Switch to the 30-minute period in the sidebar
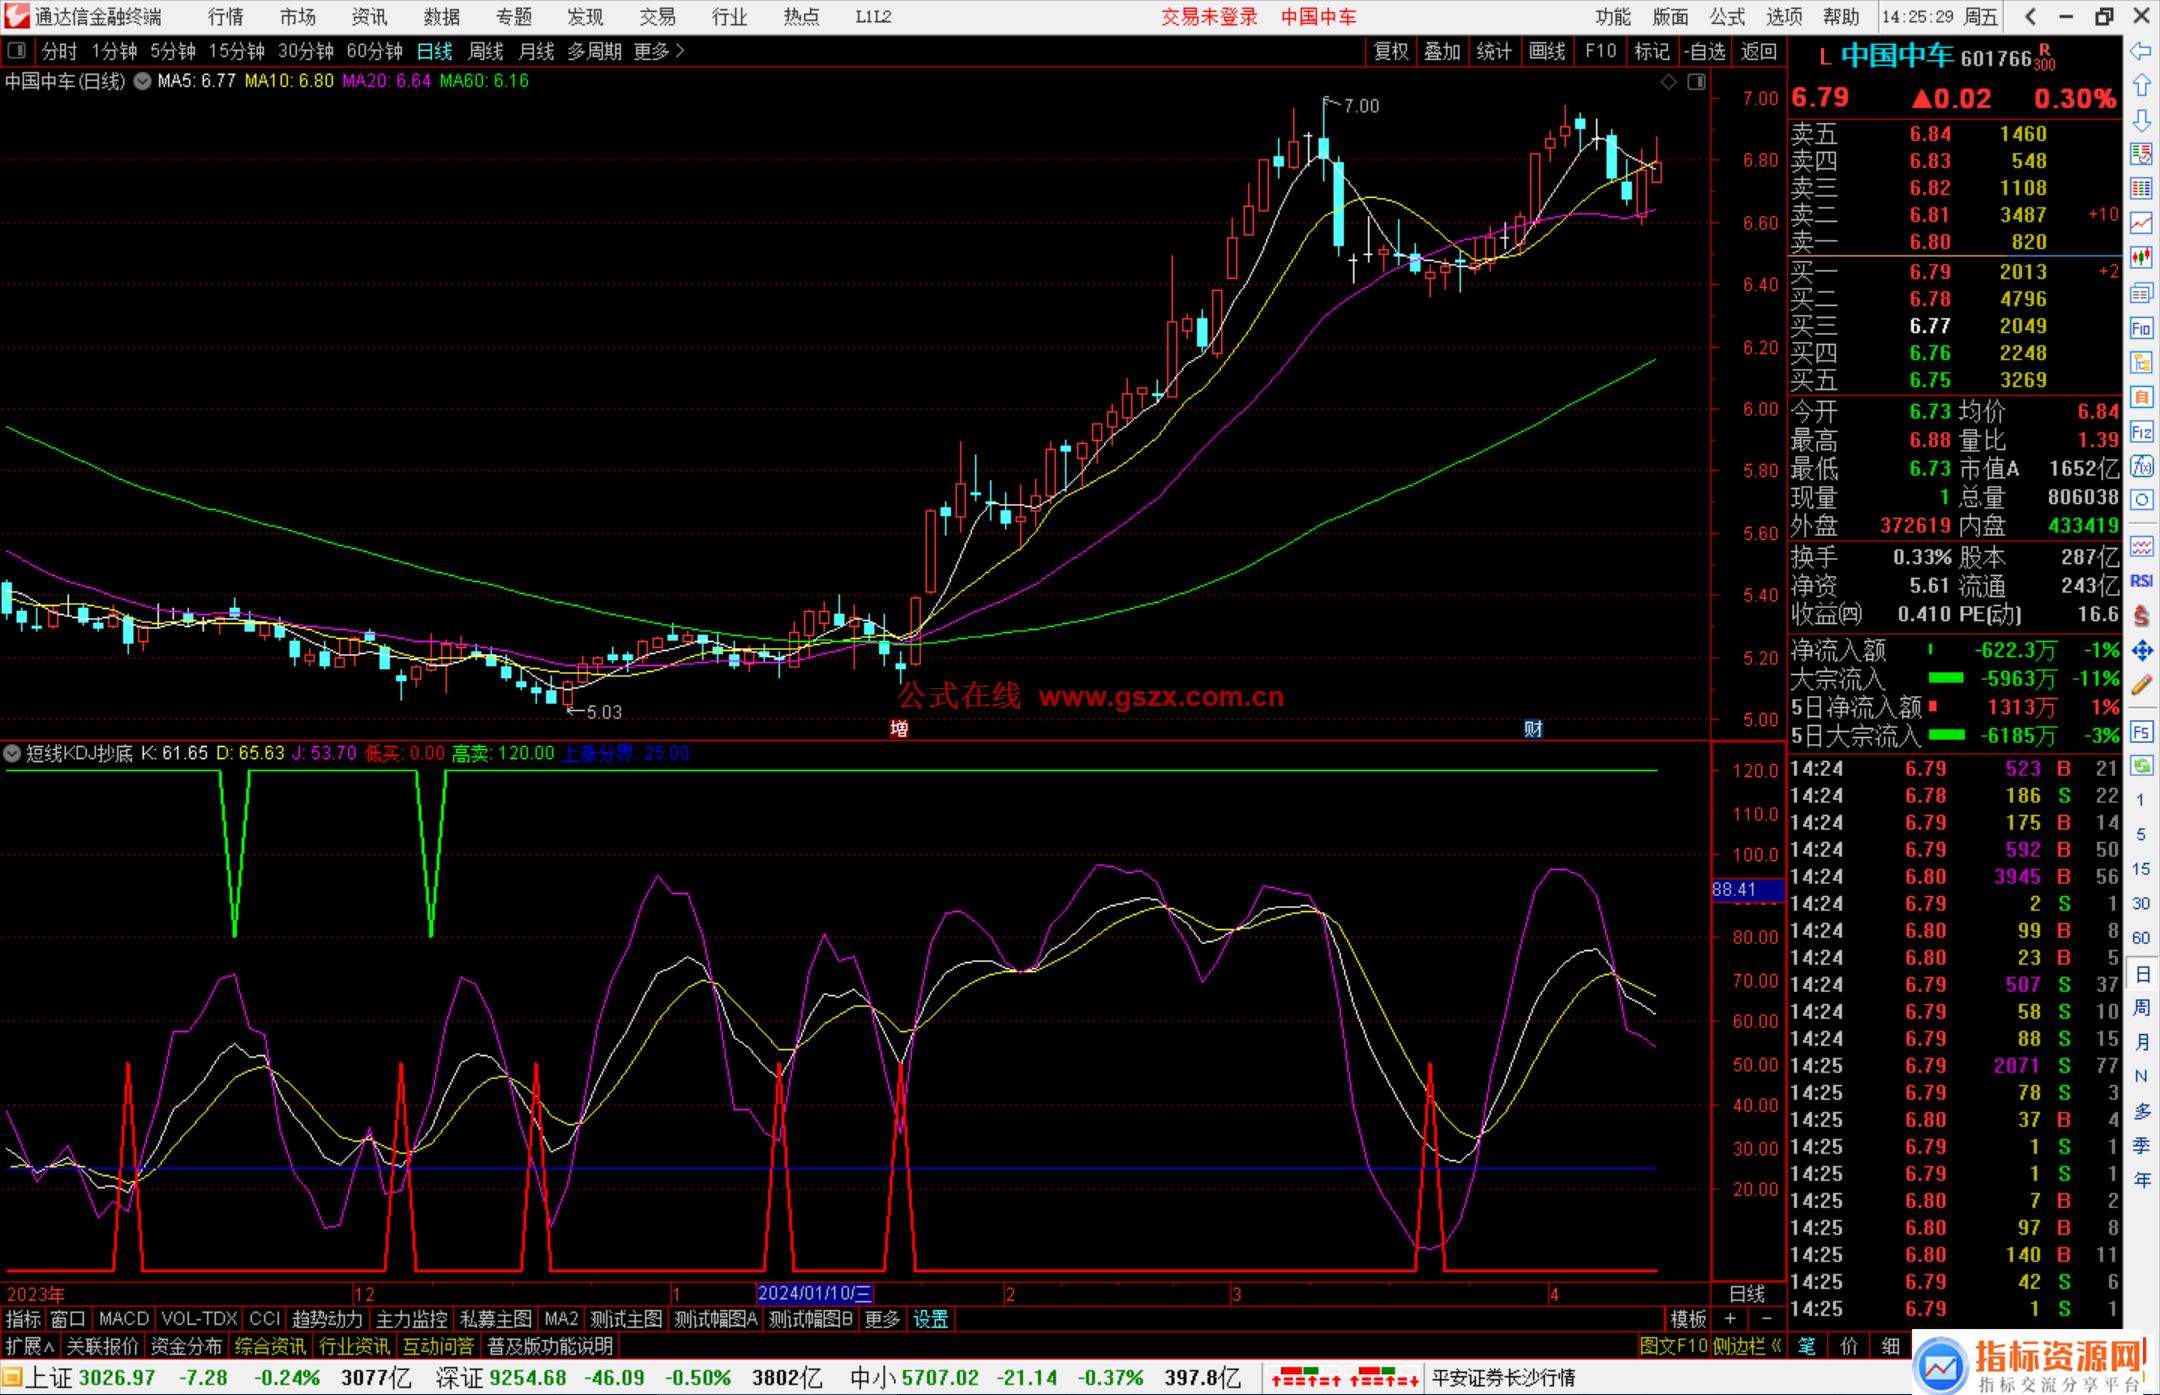The image size is (2160, 1395). click(x=2140, y=903)
